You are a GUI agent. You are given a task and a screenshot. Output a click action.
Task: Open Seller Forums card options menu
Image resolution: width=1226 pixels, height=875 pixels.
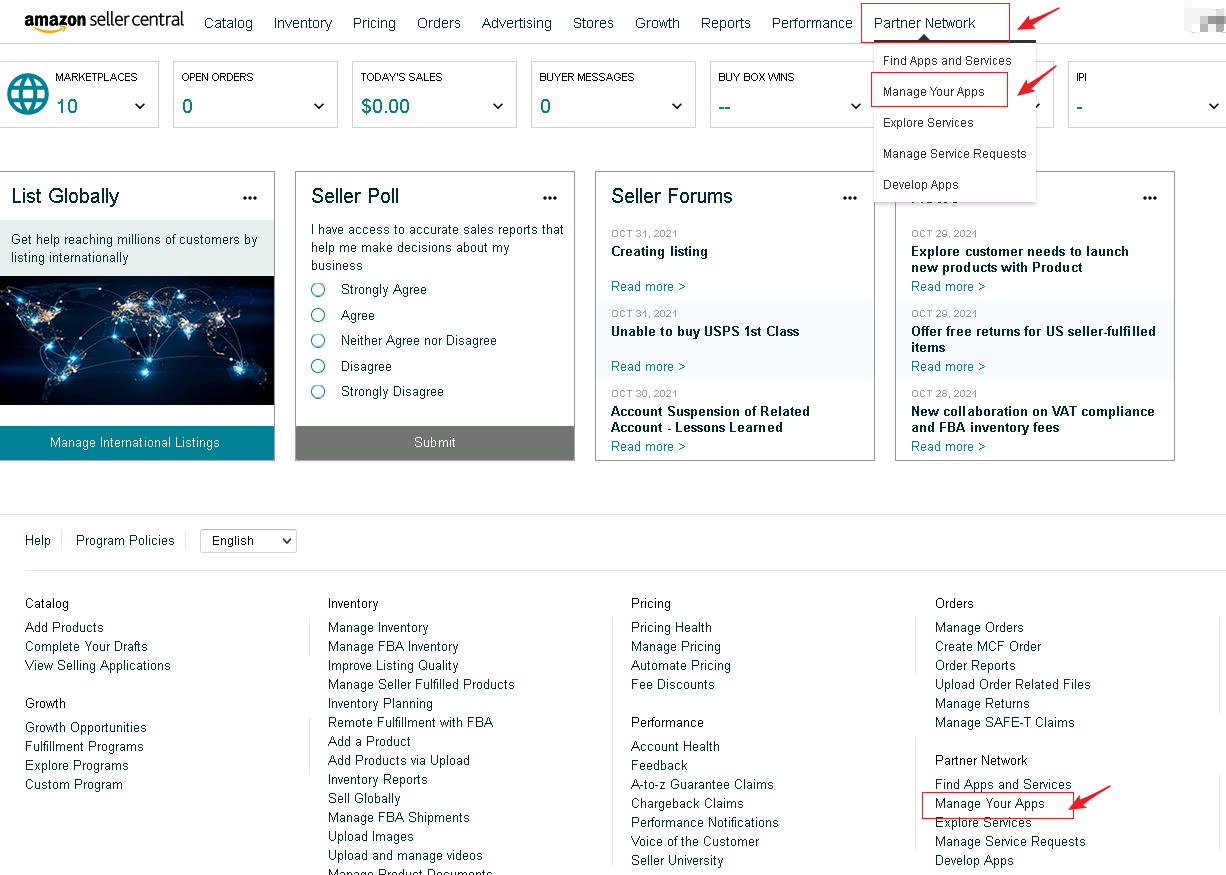click(x=850, y=198)
